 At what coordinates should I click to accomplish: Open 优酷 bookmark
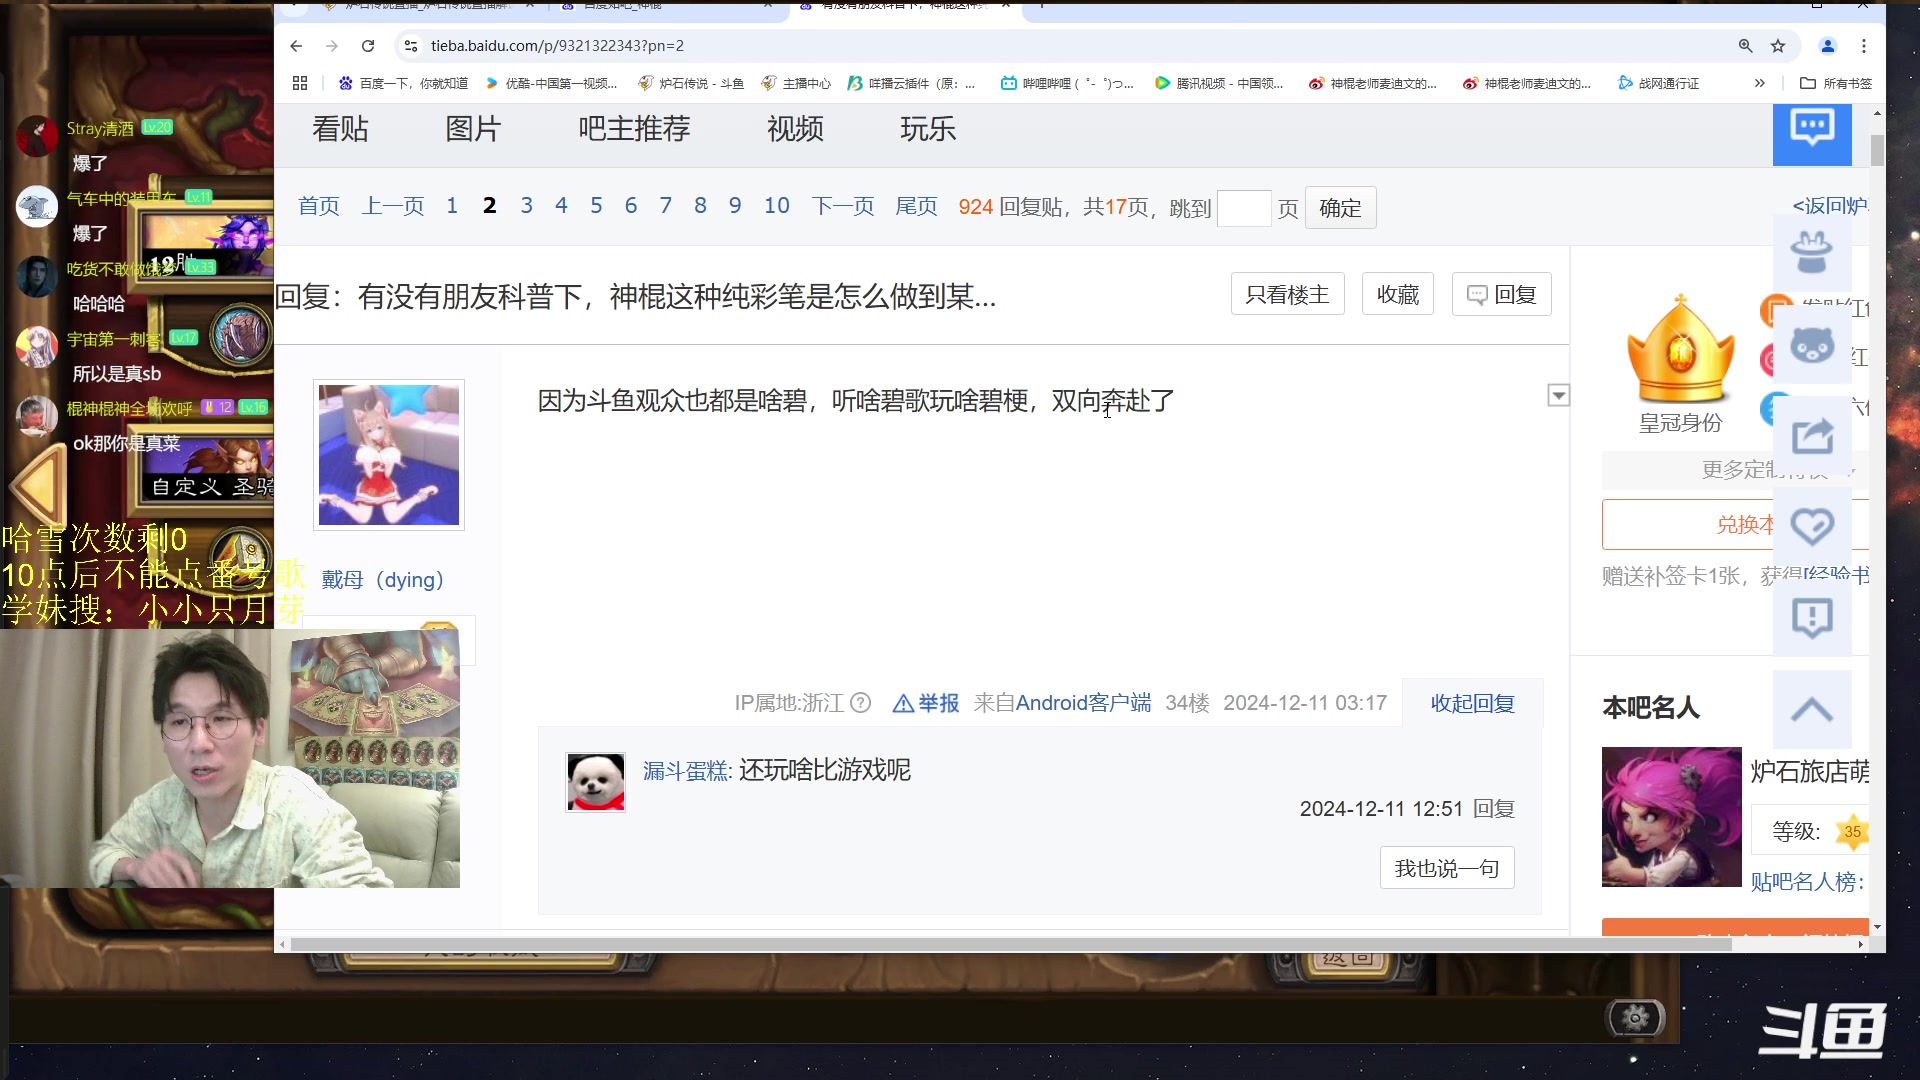551,83
